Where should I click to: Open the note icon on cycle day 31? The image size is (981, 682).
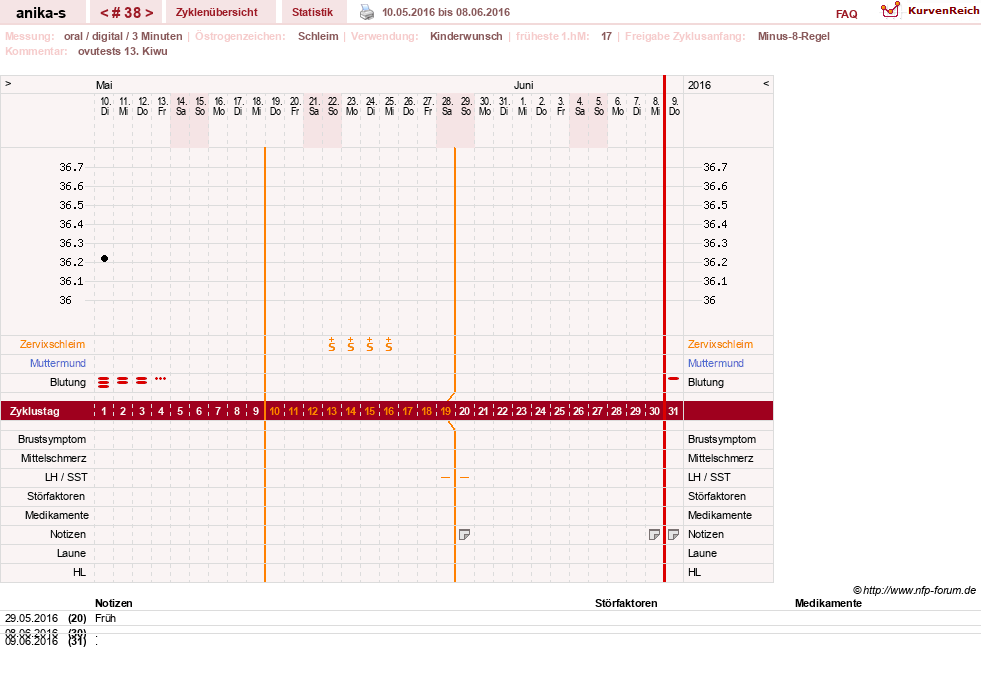[x=674, y=534]
